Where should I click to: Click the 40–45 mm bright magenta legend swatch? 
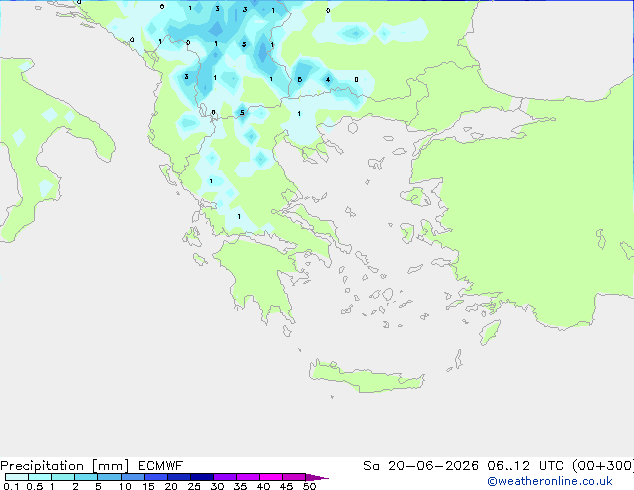click(x=271, y=477)
